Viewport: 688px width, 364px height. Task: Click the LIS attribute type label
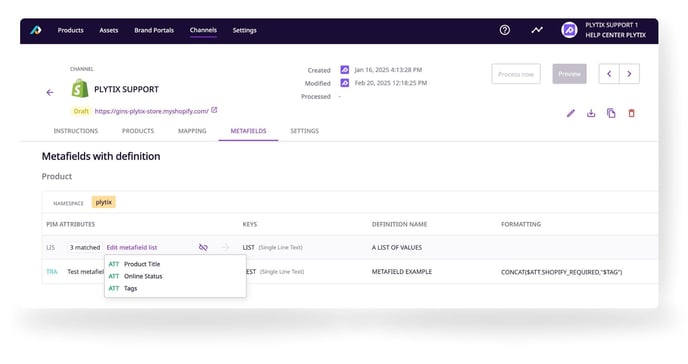50,247
